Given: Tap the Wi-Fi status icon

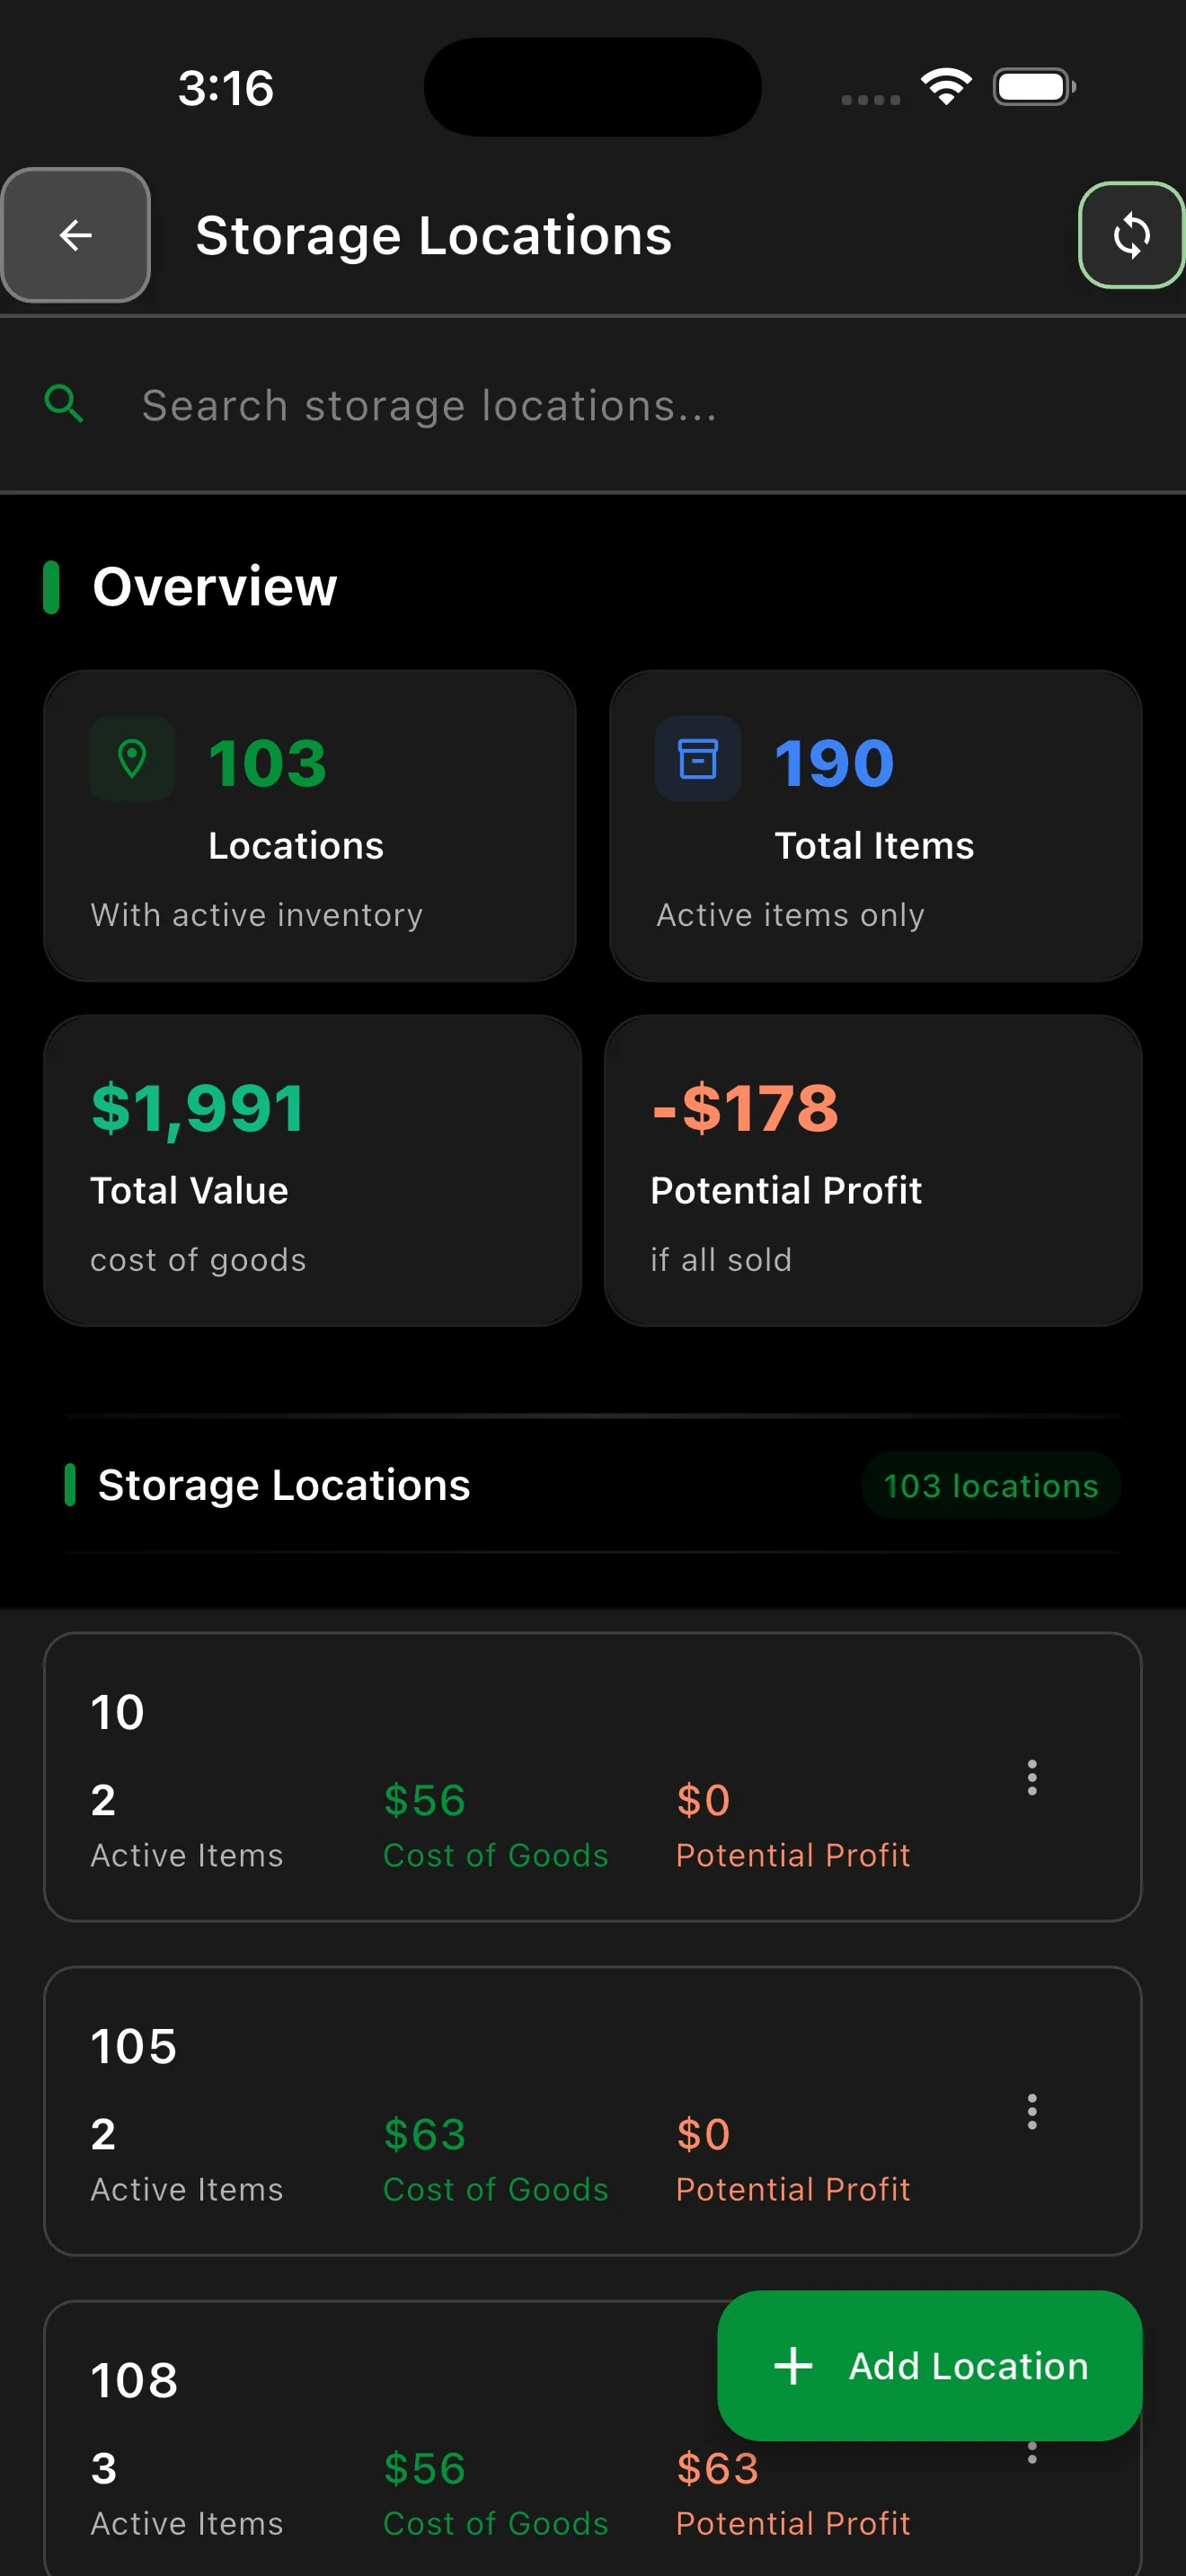Looking at the screenshot, I should pyautogui.click(x=946, y=87).
